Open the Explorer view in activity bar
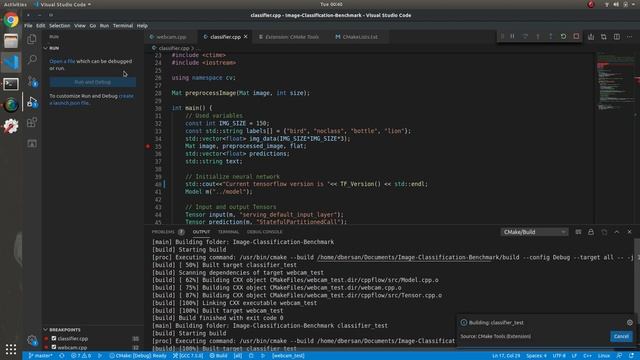Viewport: 640px width, 360px height. coord(32,39)
